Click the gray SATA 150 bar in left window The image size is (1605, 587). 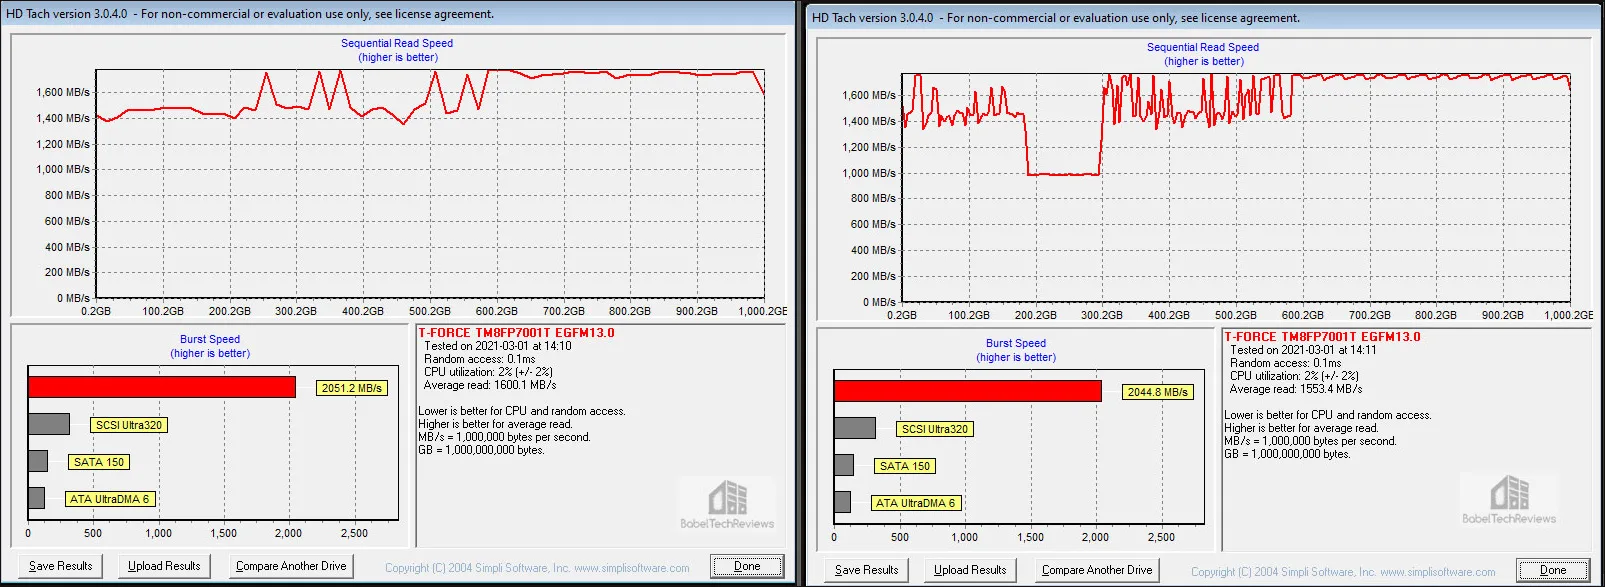coord(38,461)
